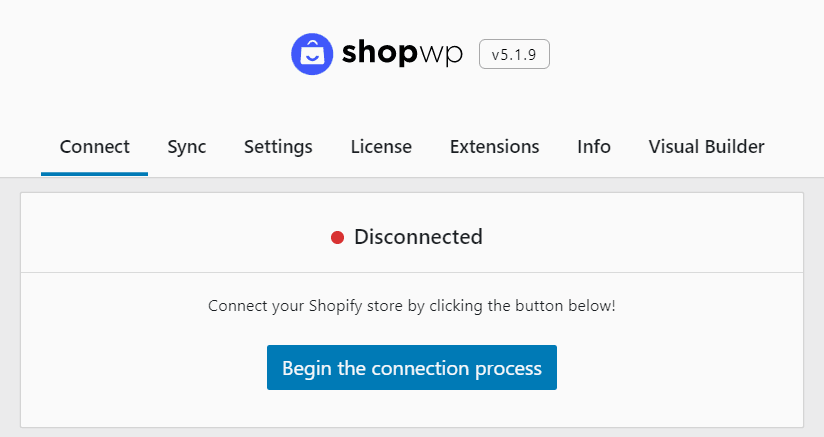
Task: Click the word Shopify in the instructions
Action: 335,306
